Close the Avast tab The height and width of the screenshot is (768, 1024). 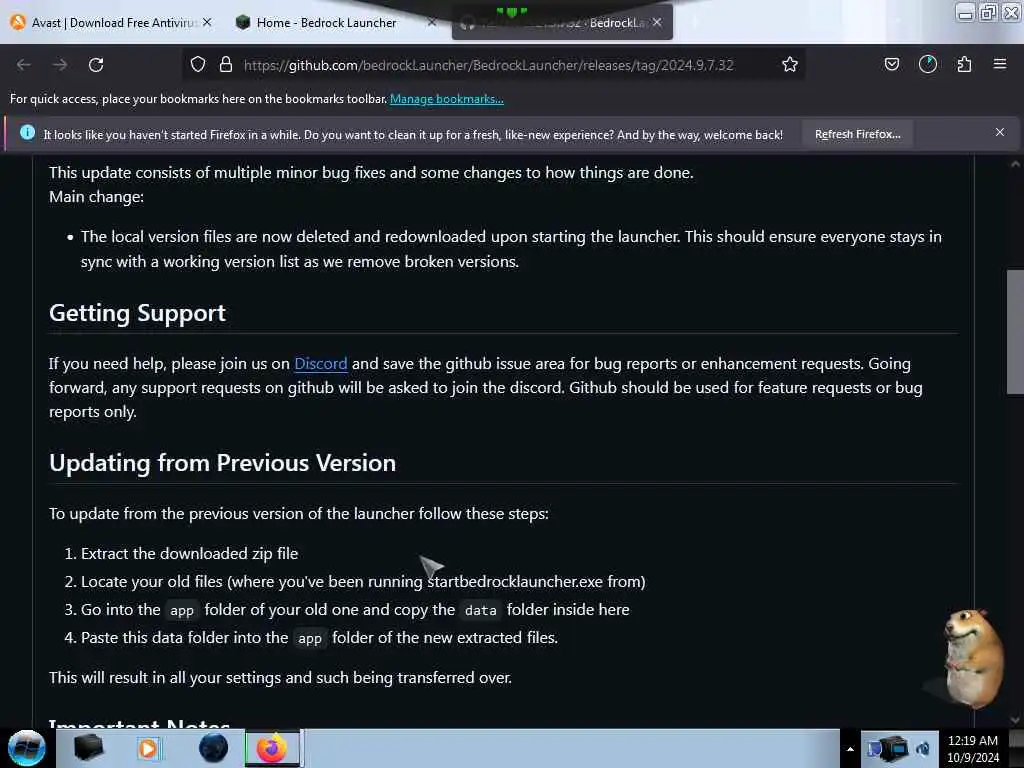point(207,22)
